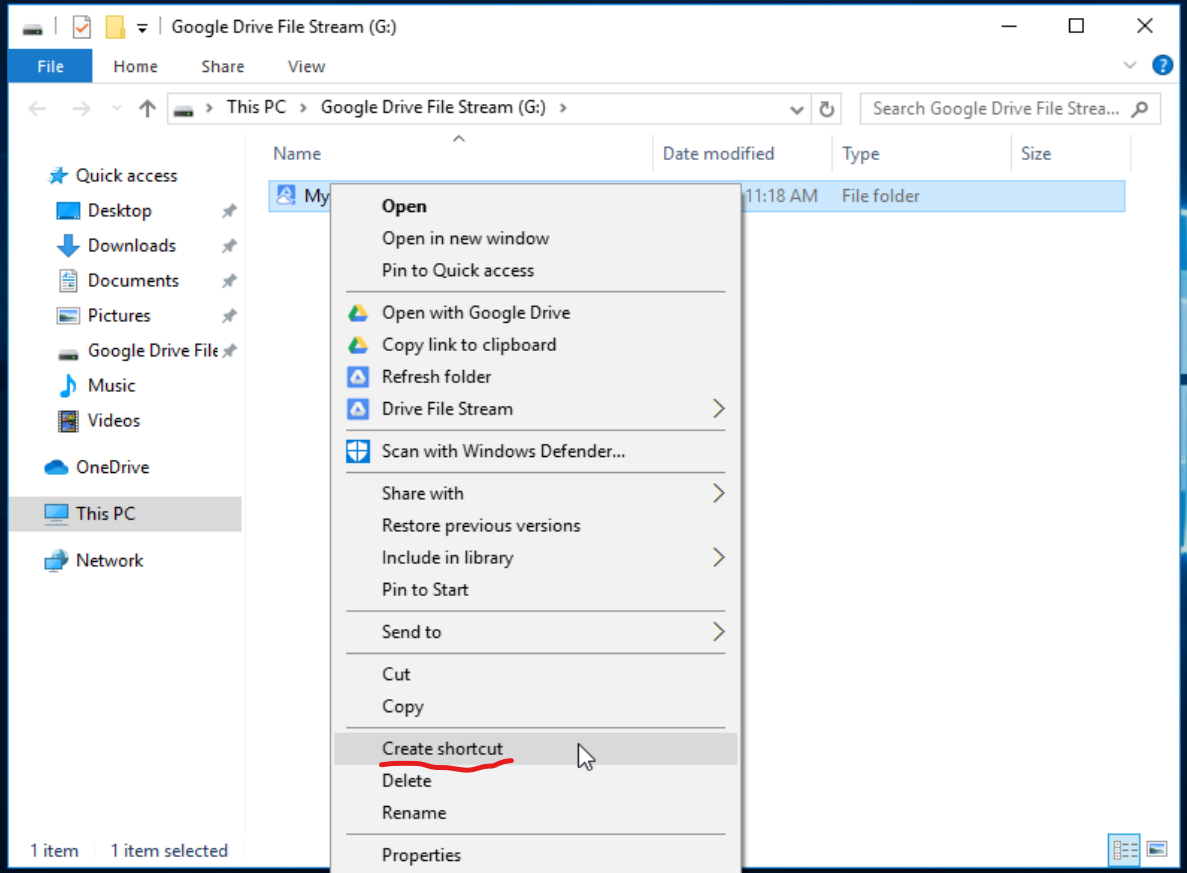
Task: Unpin Desktop using its pin icon
Action: click(x=229, y=211)
